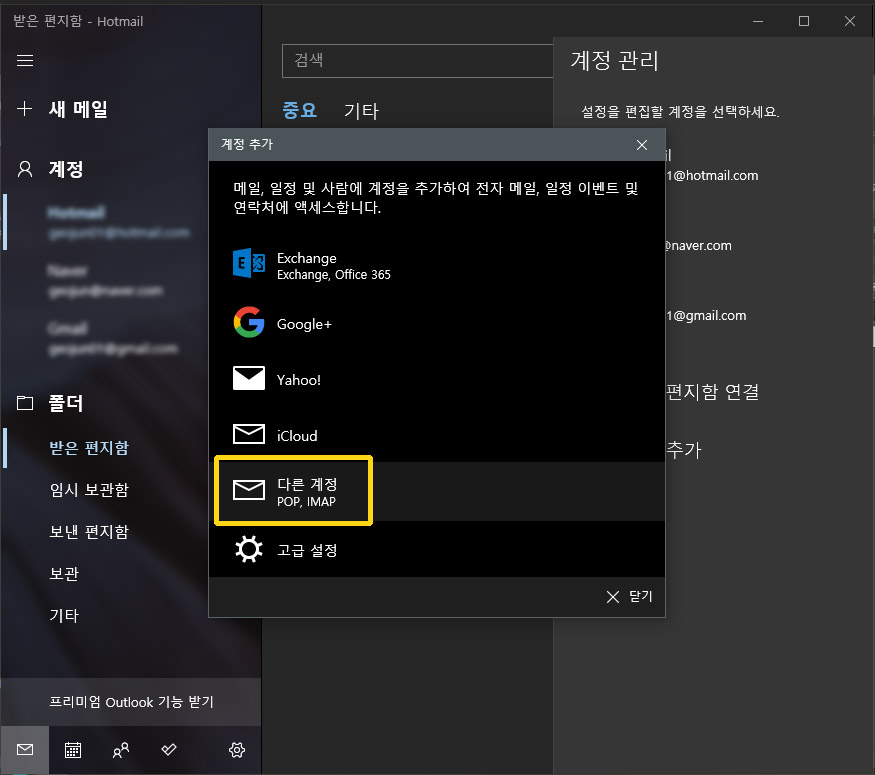Viewport: 875px width, 775px height.
Task: Switch to the 기타 other tab
Action: tap(361, 110)
